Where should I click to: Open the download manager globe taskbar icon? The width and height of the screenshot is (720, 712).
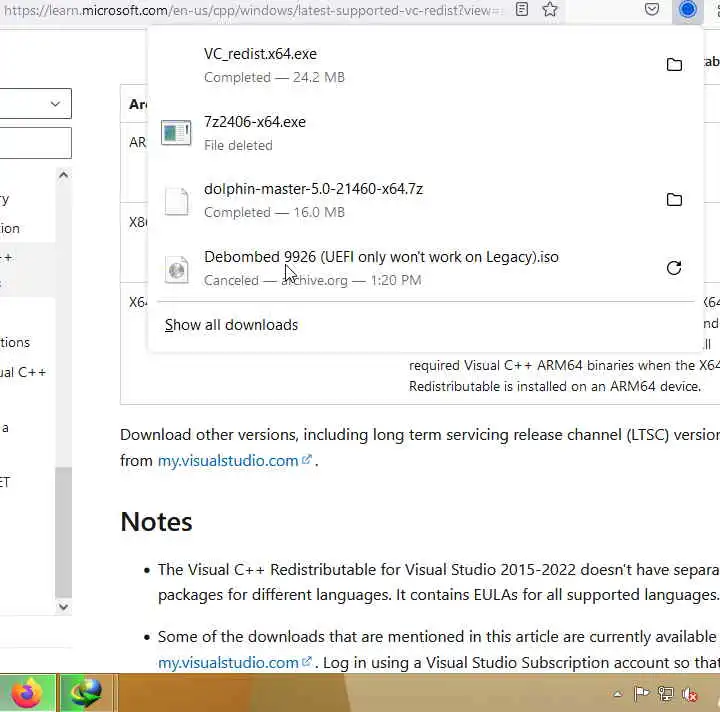86,693
